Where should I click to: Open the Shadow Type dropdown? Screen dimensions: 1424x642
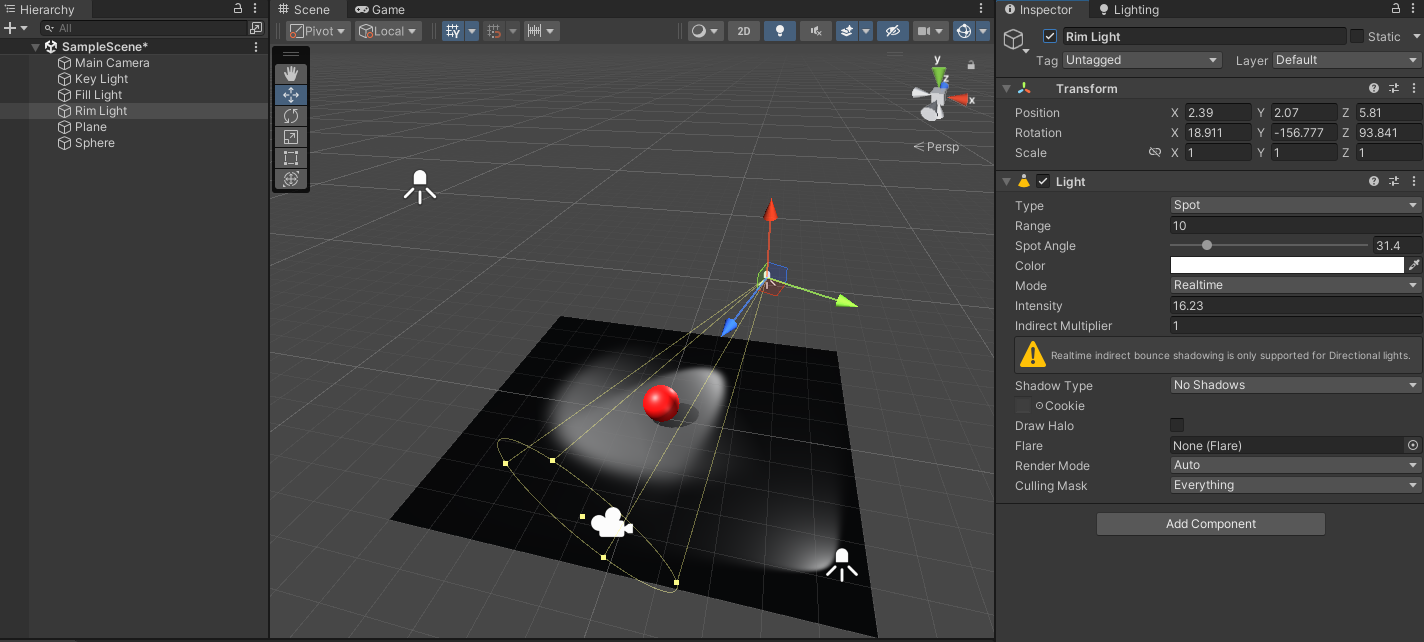point(1294,385)
